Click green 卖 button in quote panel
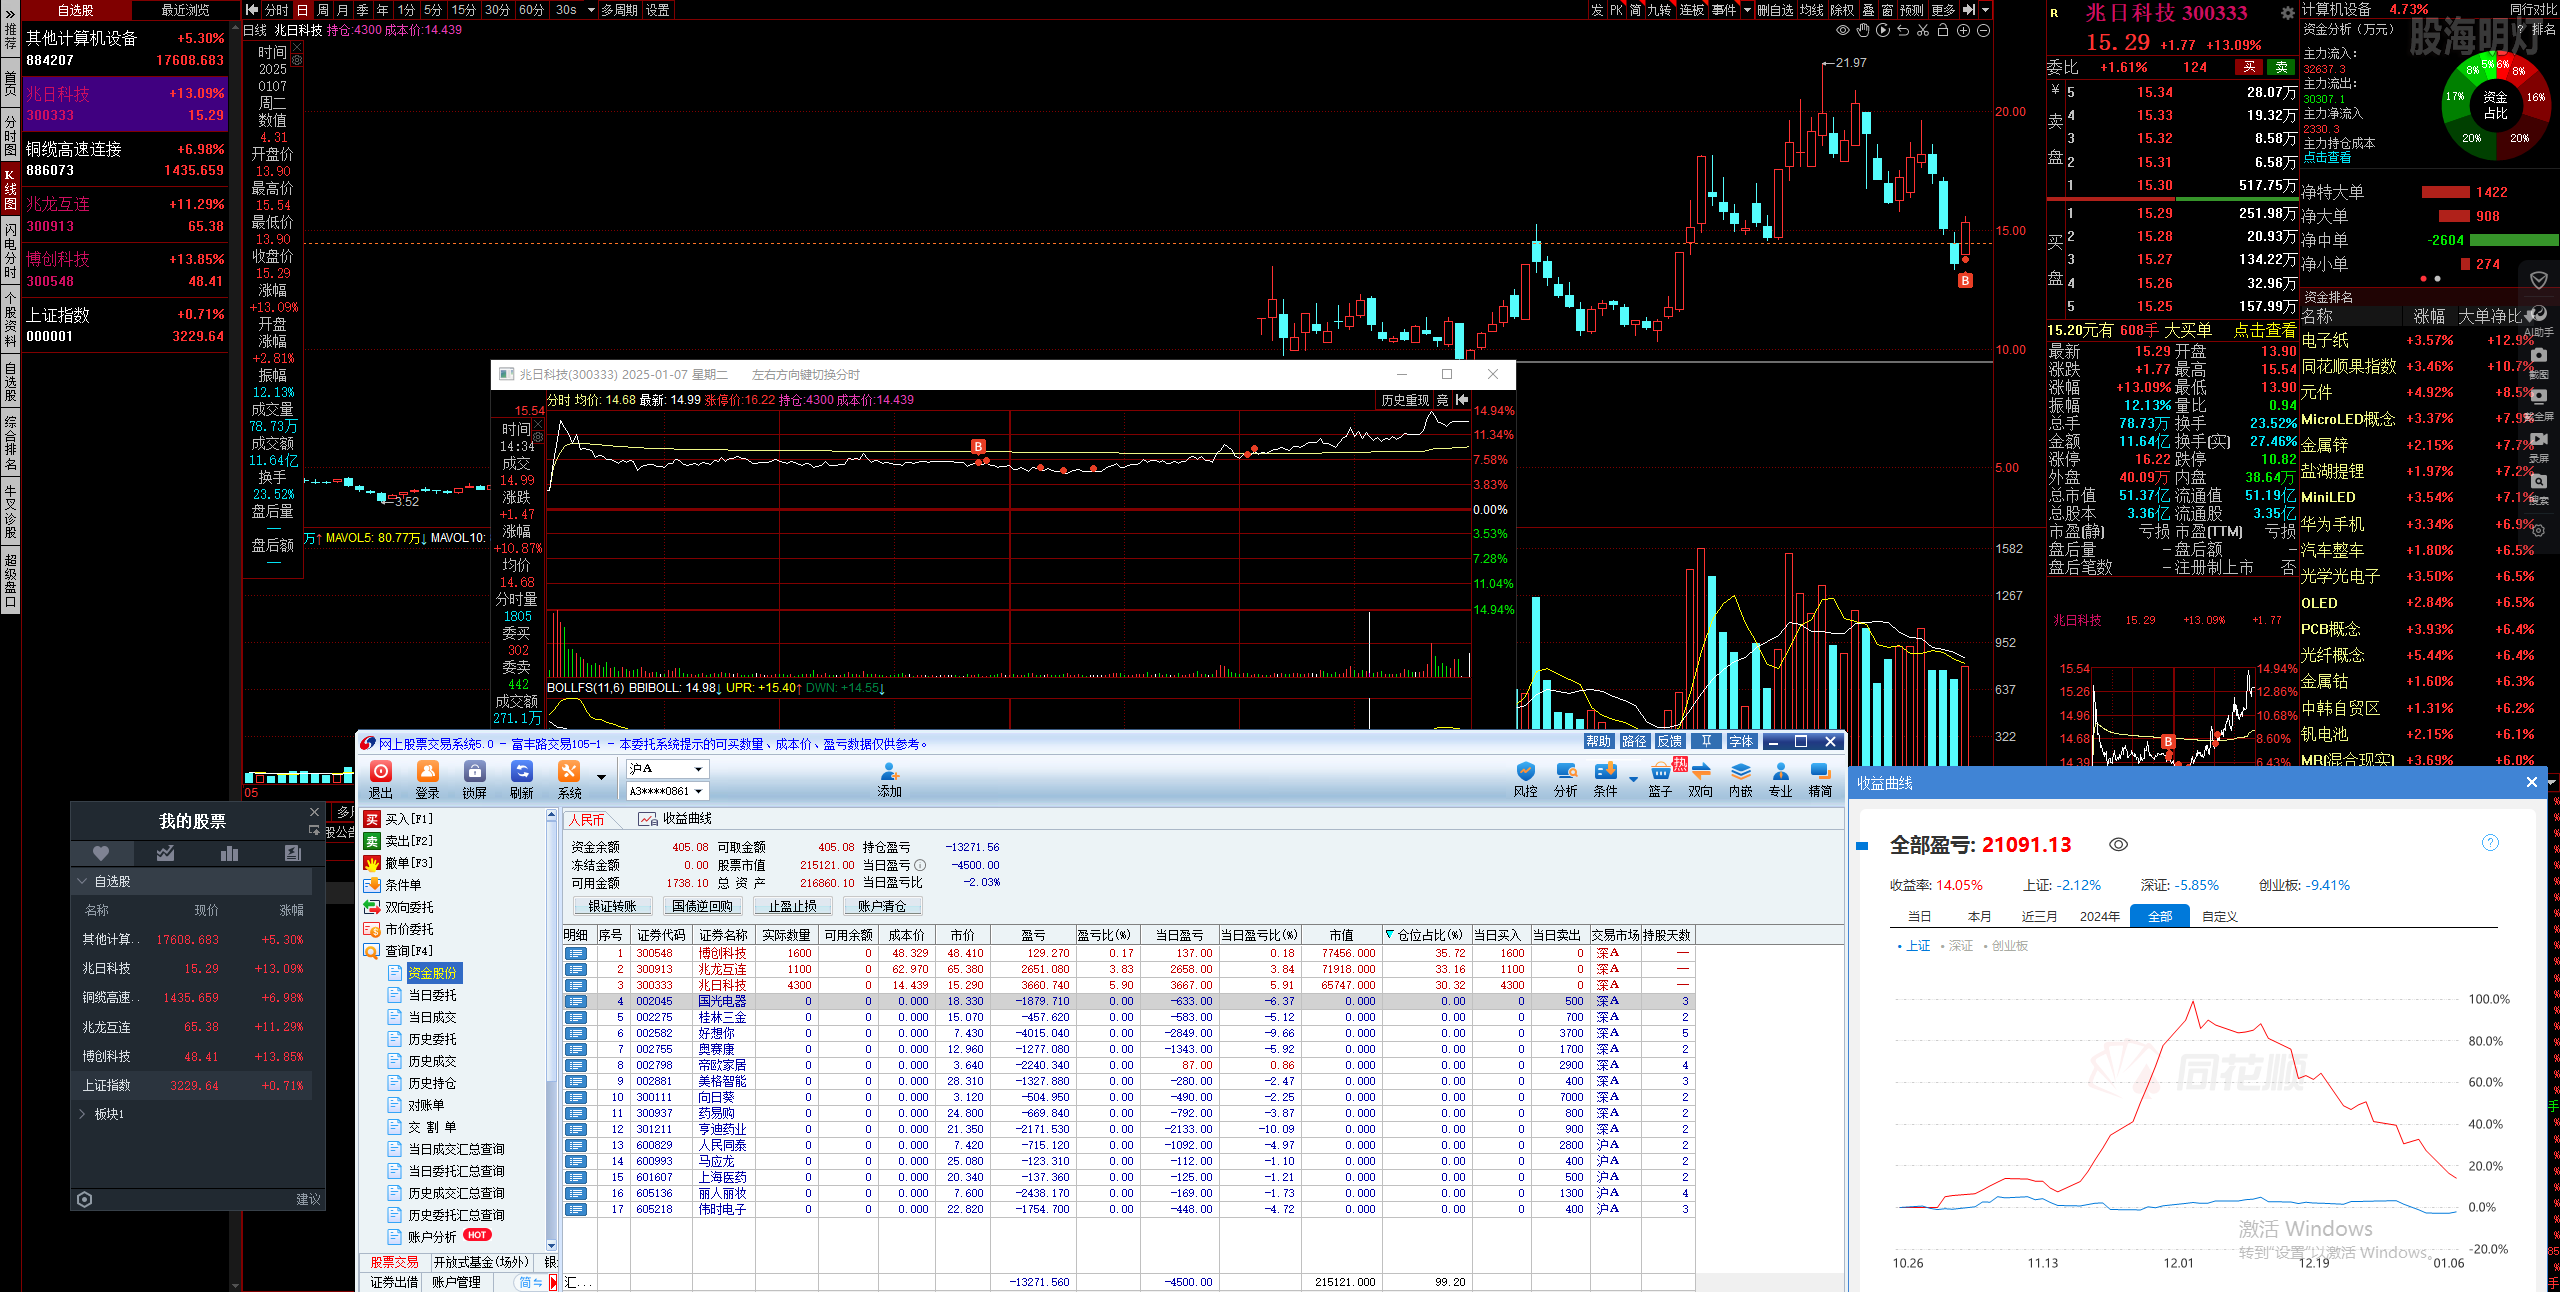 pyautogui.click(x=2281, y=68)
